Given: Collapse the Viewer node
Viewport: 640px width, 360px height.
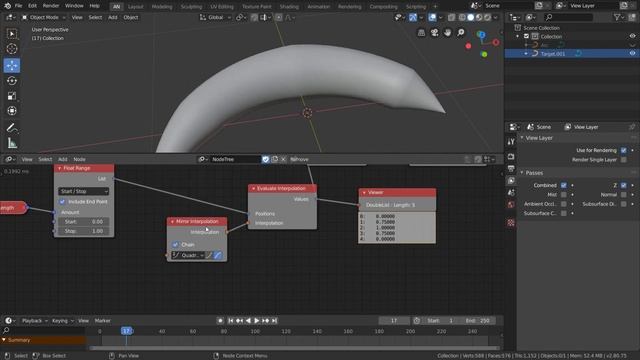Looking at the screenshot, I should (364, 193).
